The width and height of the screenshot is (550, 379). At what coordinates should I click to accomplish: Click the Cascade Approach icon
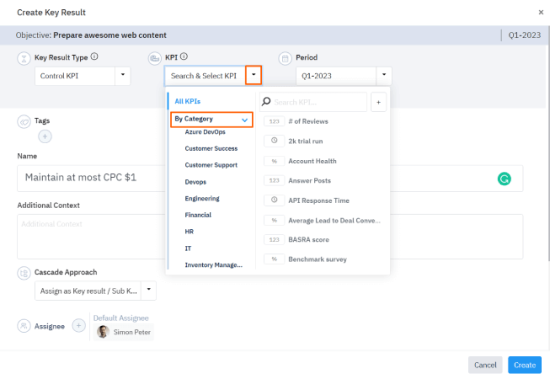point(24,273)
